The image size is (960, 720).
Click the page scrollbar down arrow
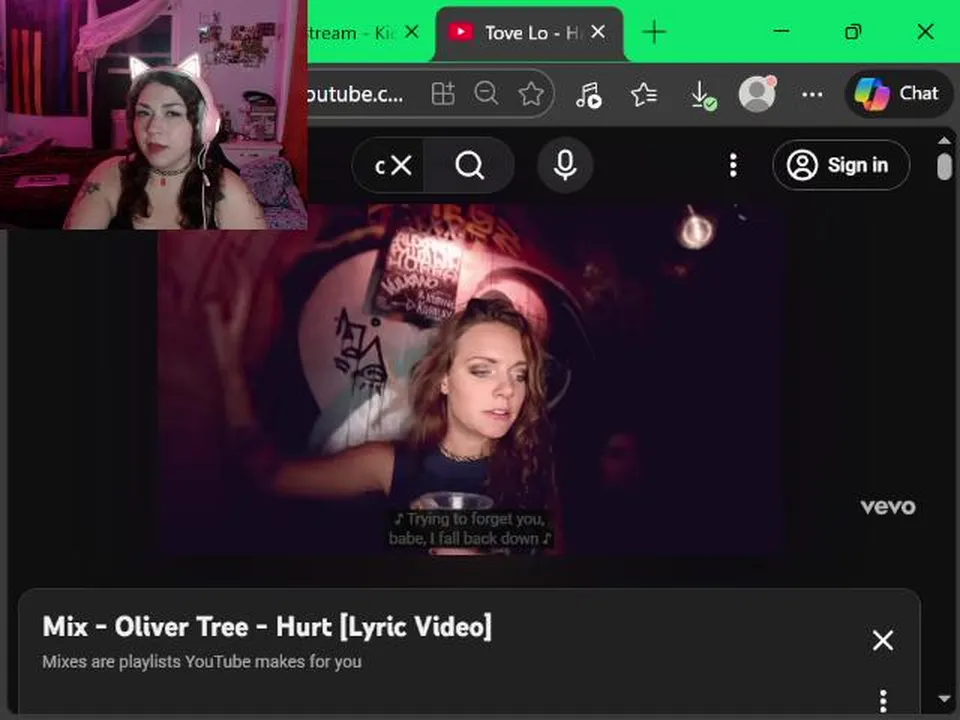pyautogui.click(x=944, y=699)
